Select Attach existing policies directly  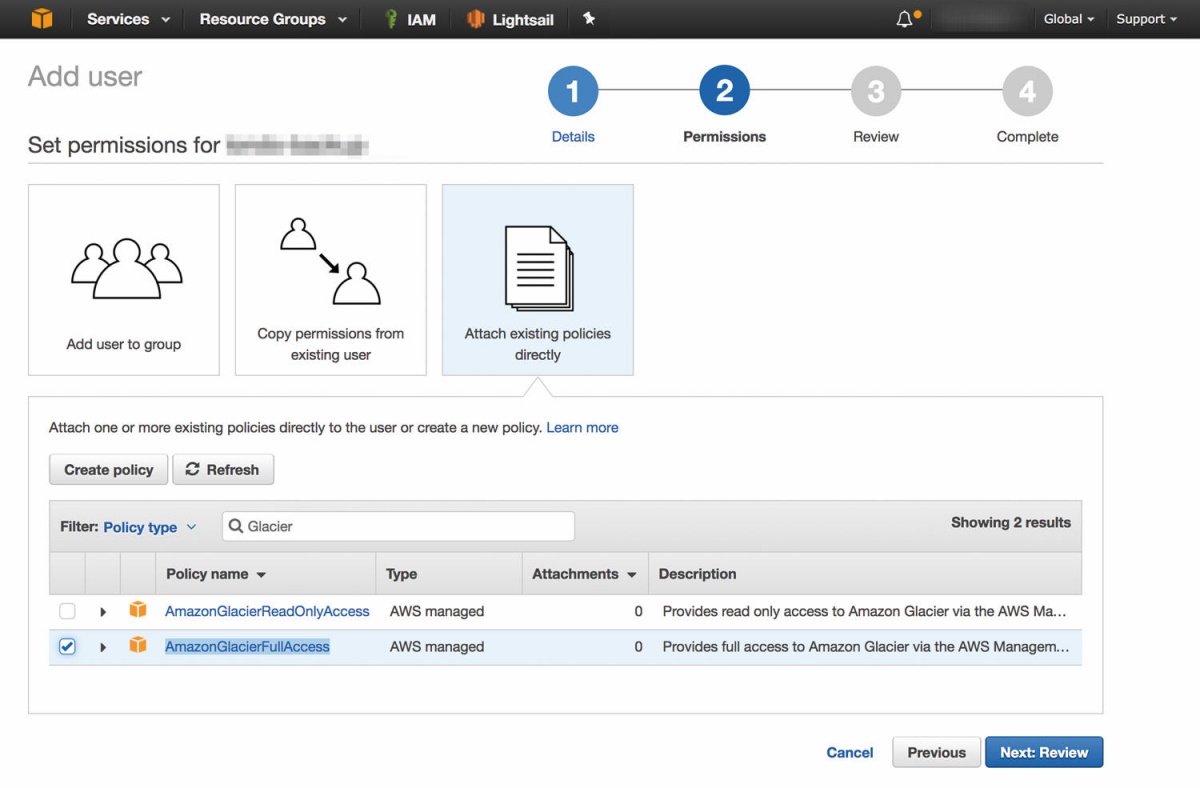point(538,280)
